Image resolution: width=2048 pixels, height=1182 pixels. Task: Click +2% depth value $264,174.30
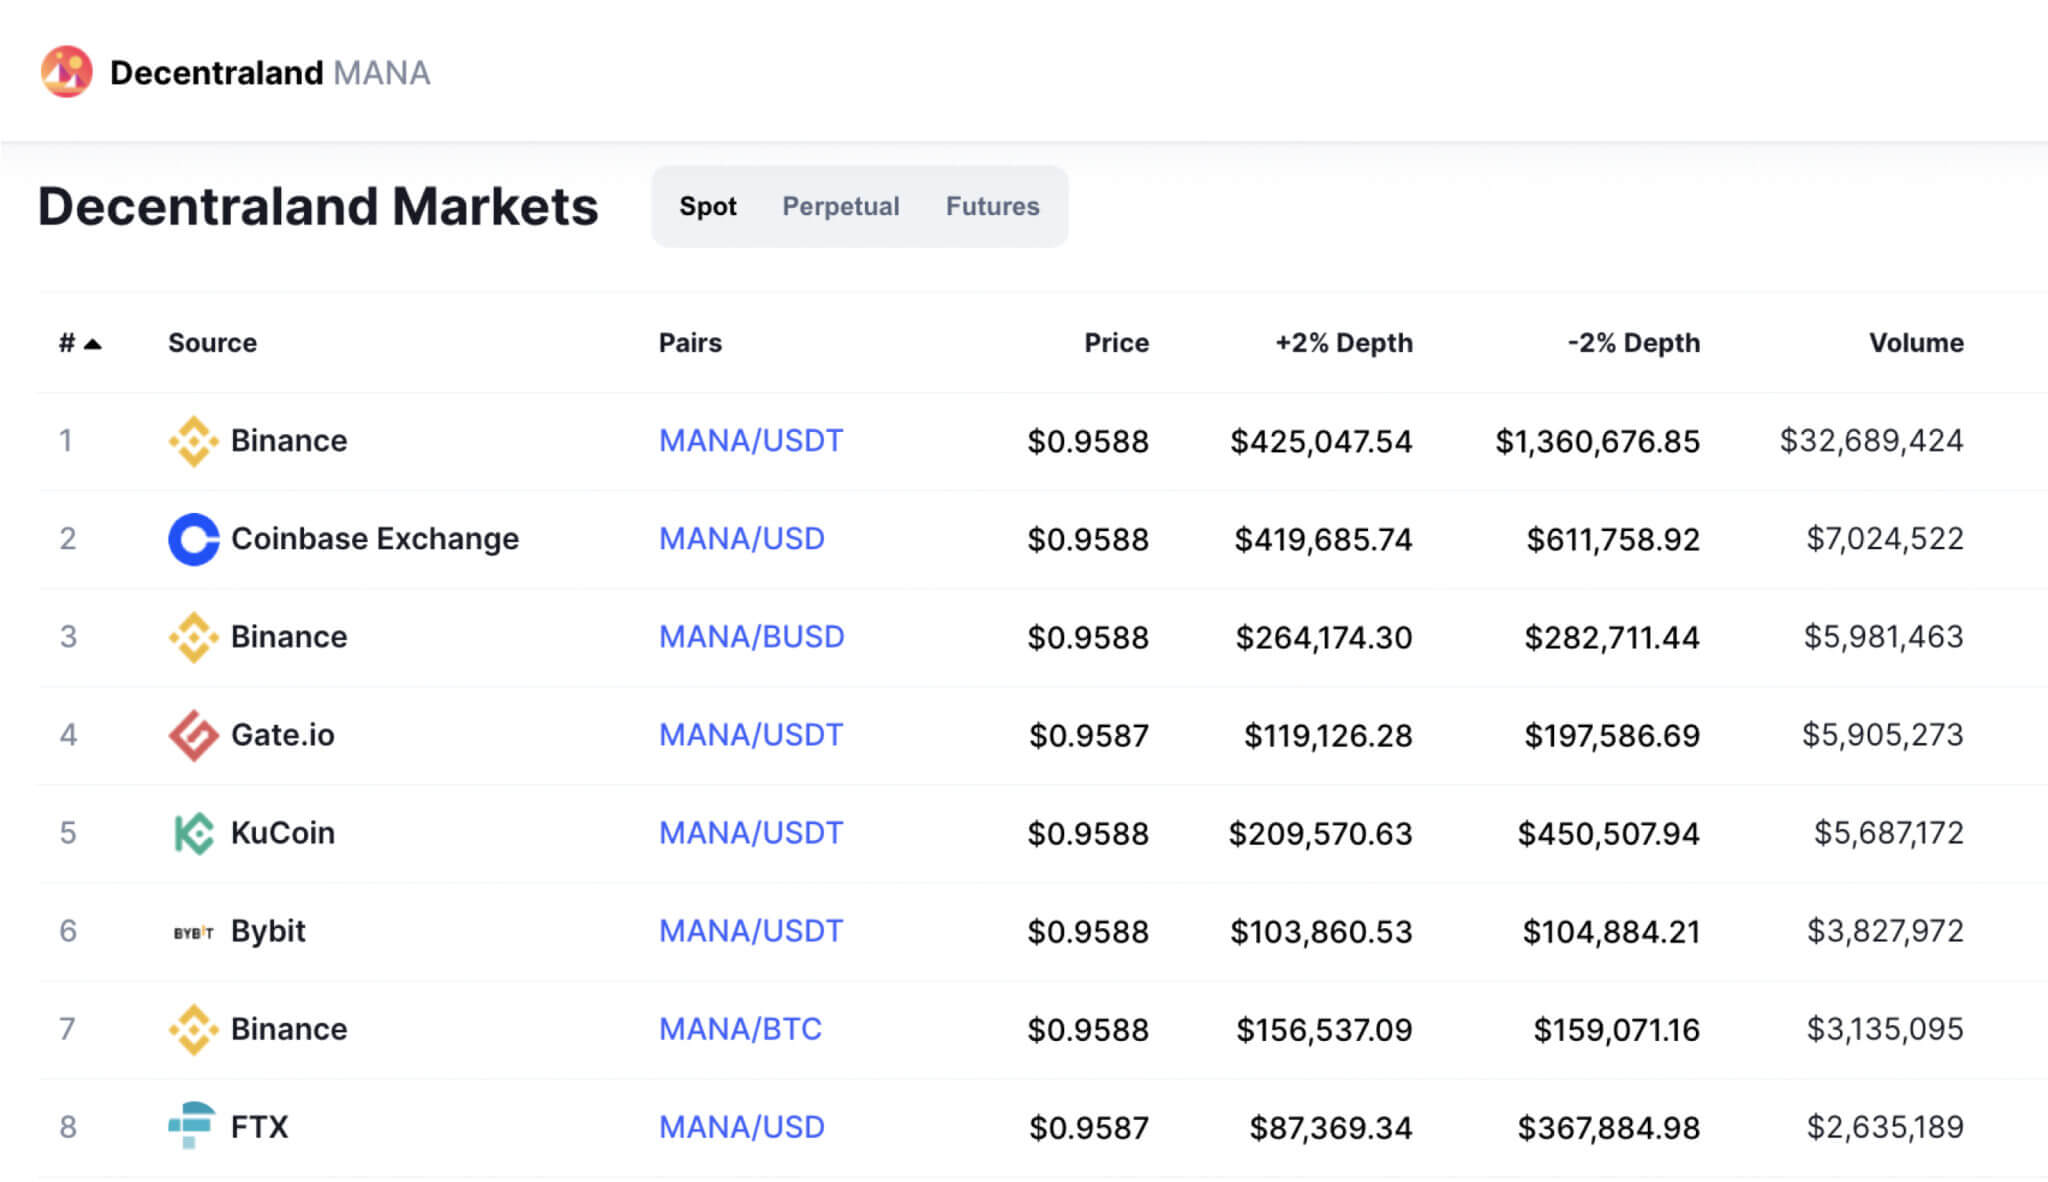(1324, 637)
